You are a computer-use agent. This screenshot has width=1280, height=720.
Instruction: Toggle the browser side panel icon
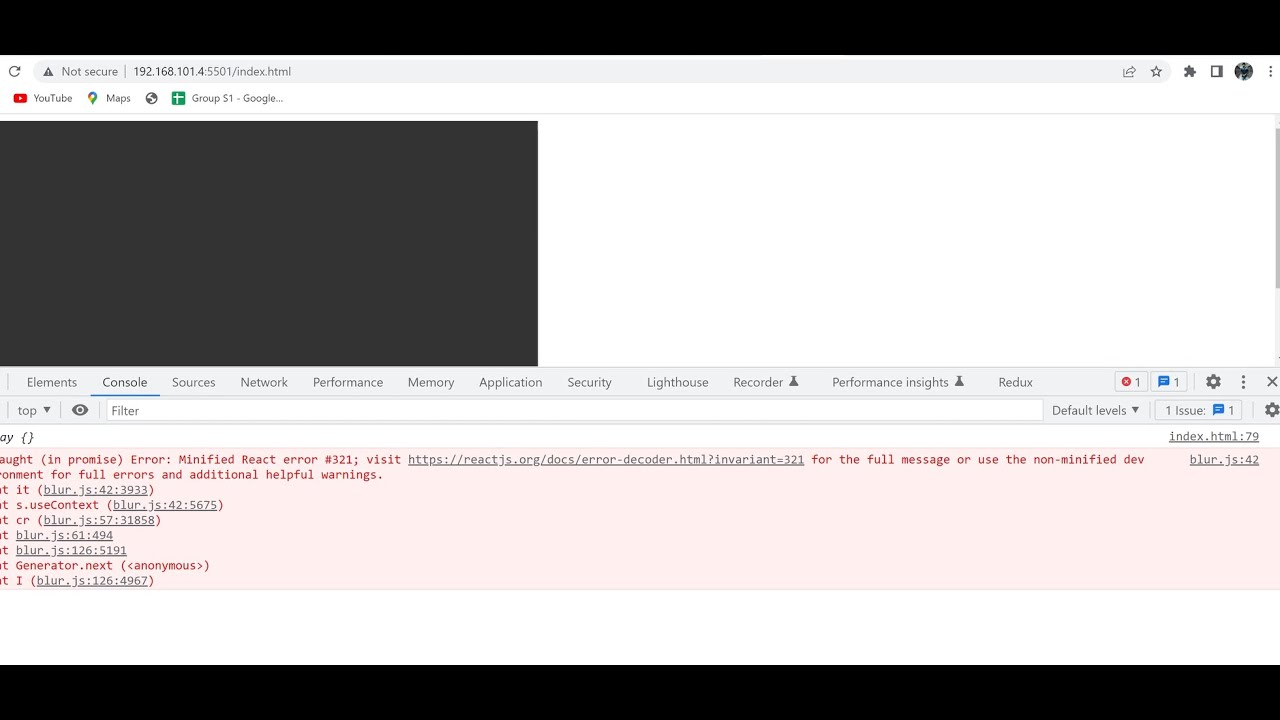[1216, 72]
